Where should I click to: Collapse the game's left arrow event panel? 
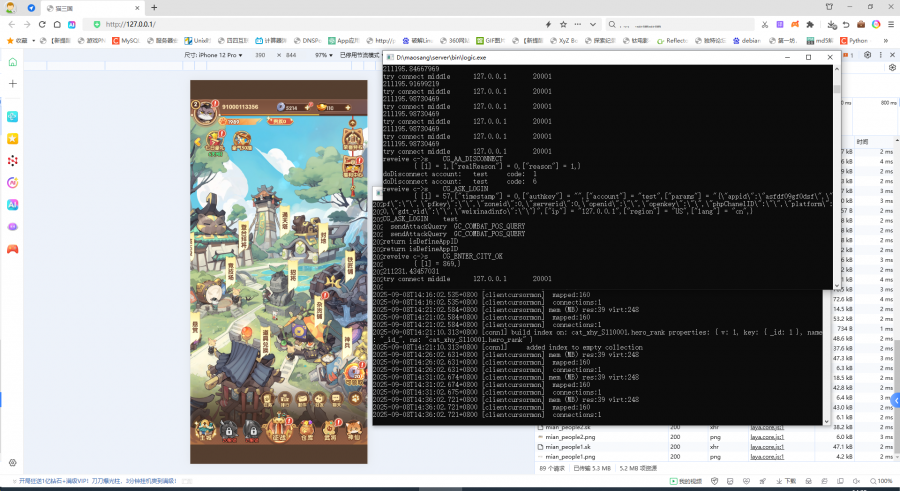(197, 142)
